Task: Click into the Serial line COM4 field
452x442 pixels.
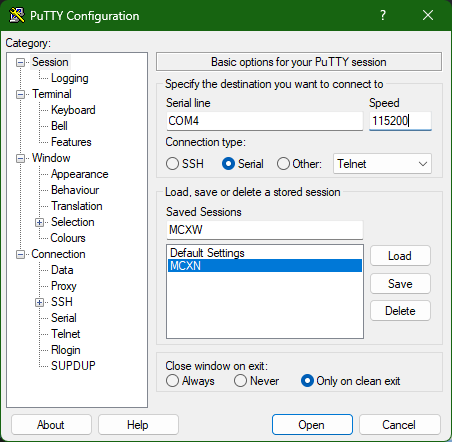Action: click(x=265, y=121)
